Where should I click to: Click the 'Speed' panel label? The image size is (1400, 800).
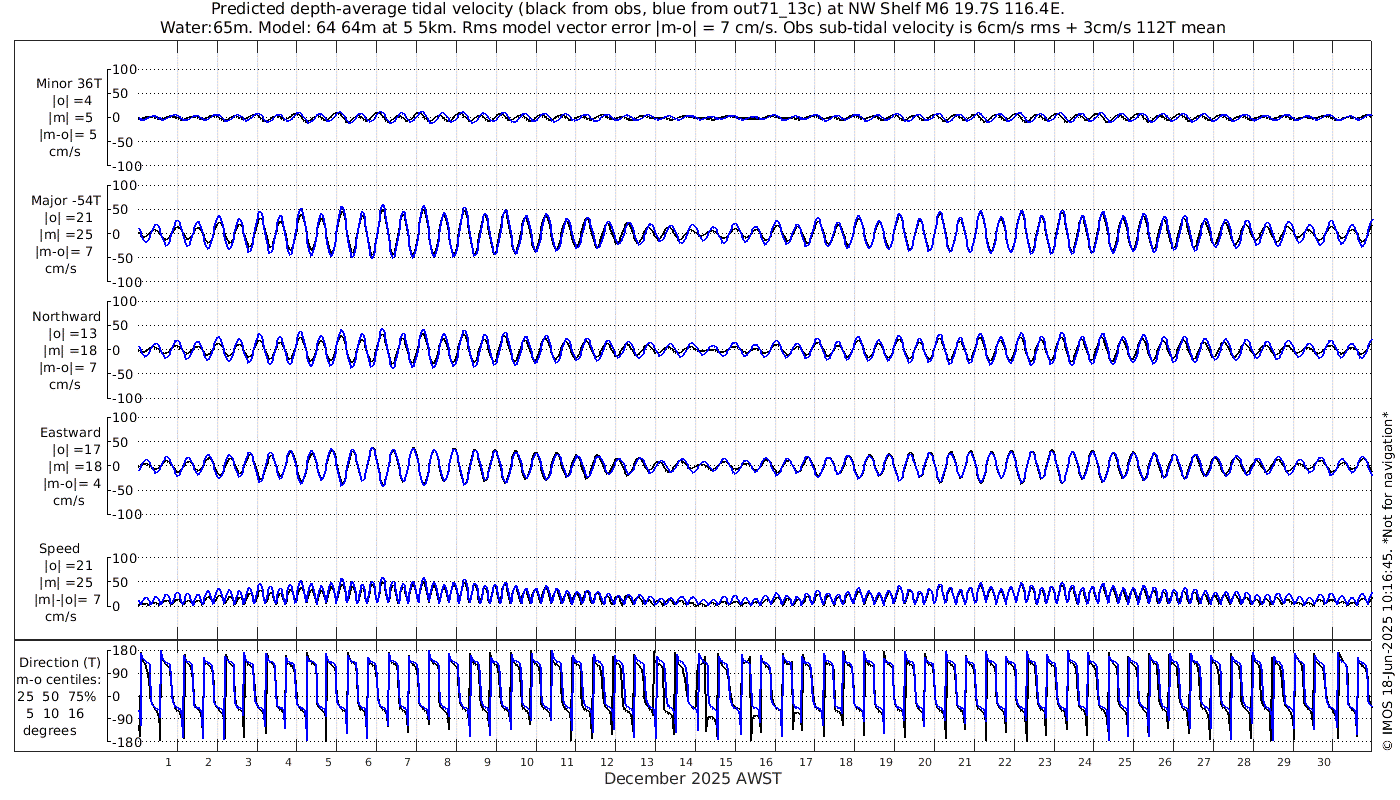point(59,549)
